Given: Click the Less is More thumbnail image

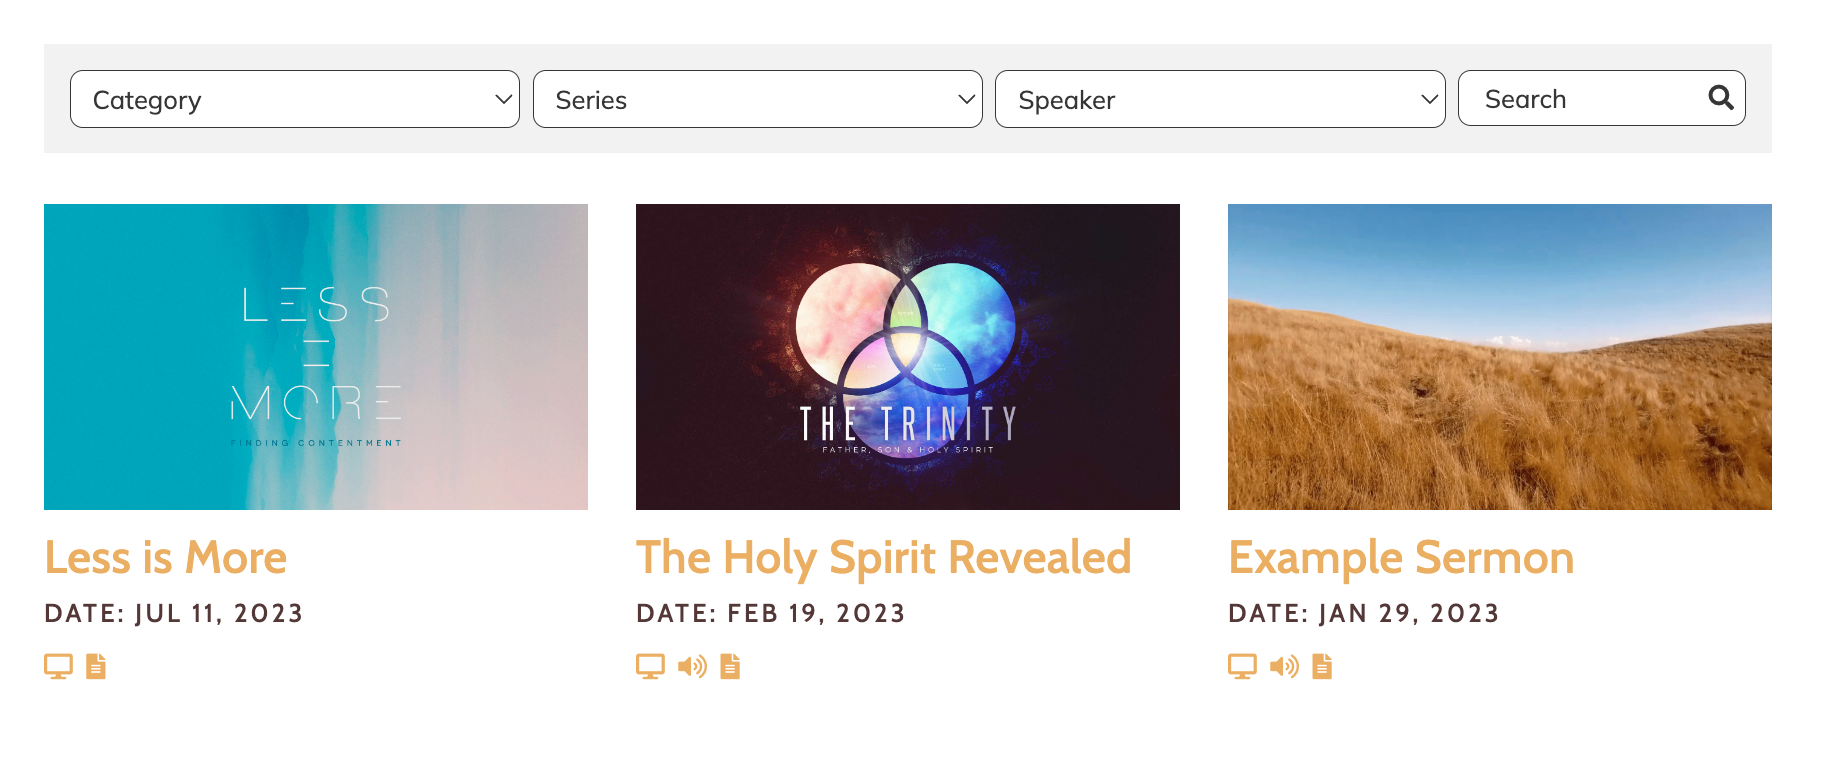Looking at the screenshot, I should click(x=316, y=357).
